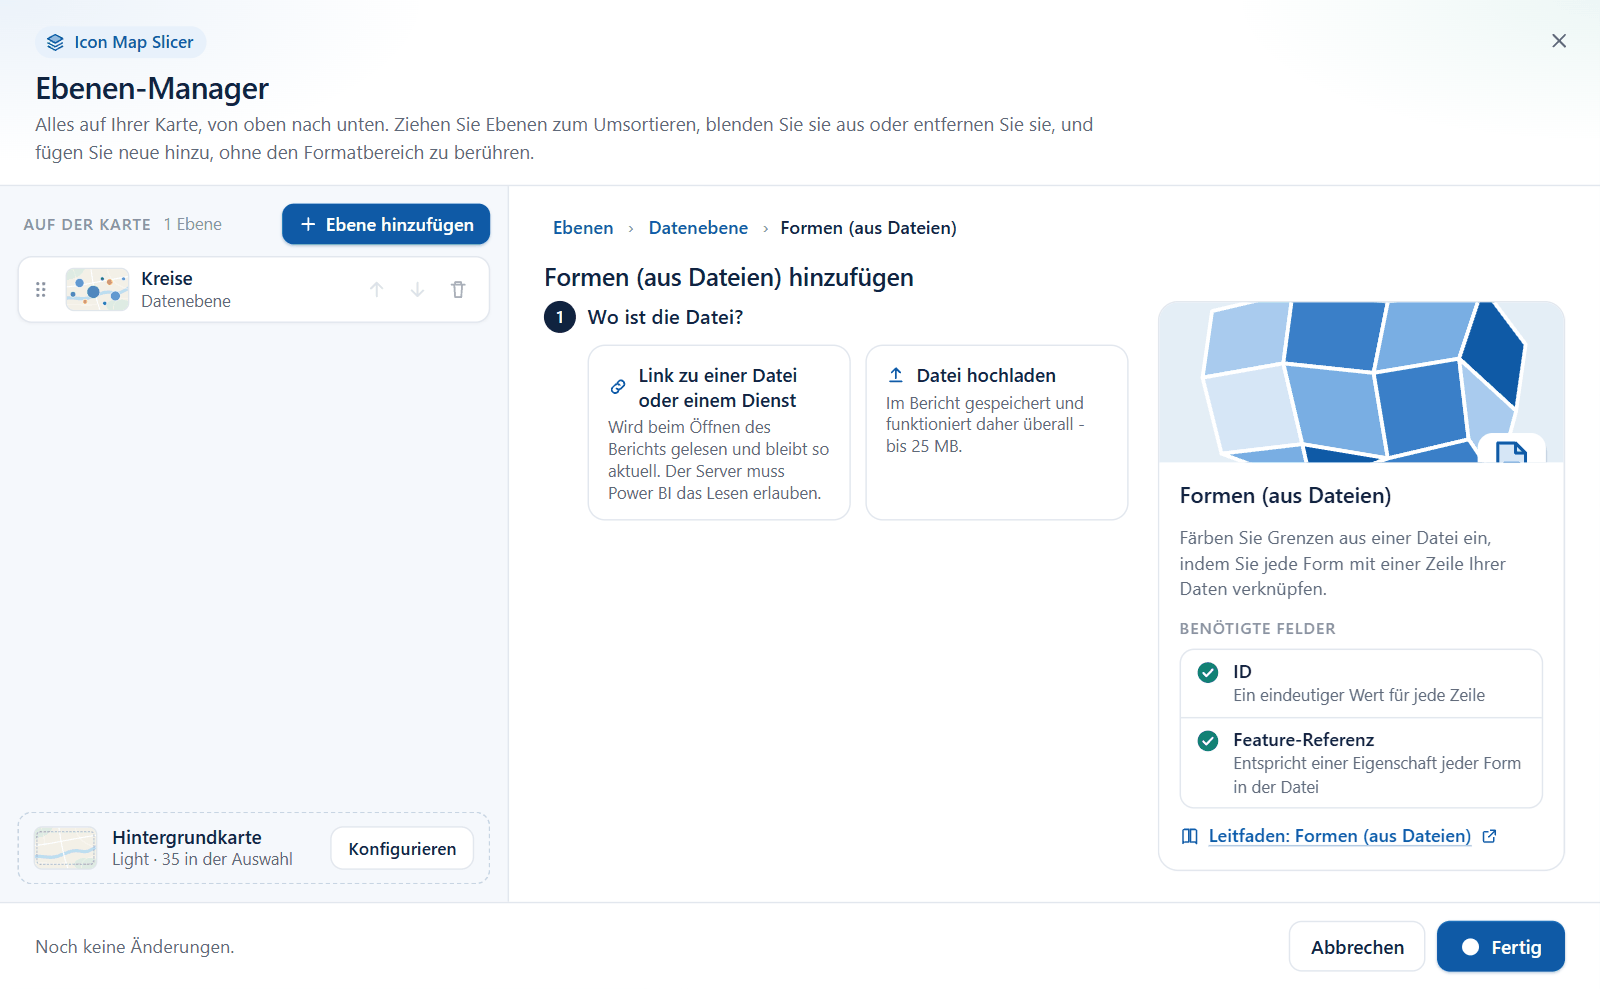Click the Icon Map Slicer layers icon
The height and width of the screenshot is (989, 1600).
click(x=55, y=42)
